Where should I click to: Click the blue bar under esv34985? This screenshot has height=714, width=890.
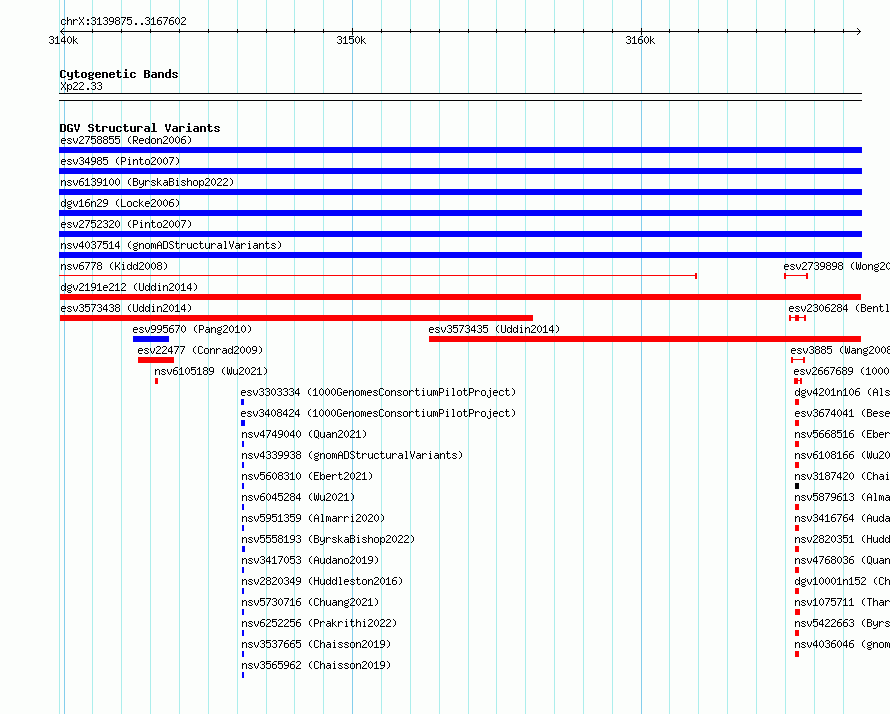[460, 171]
